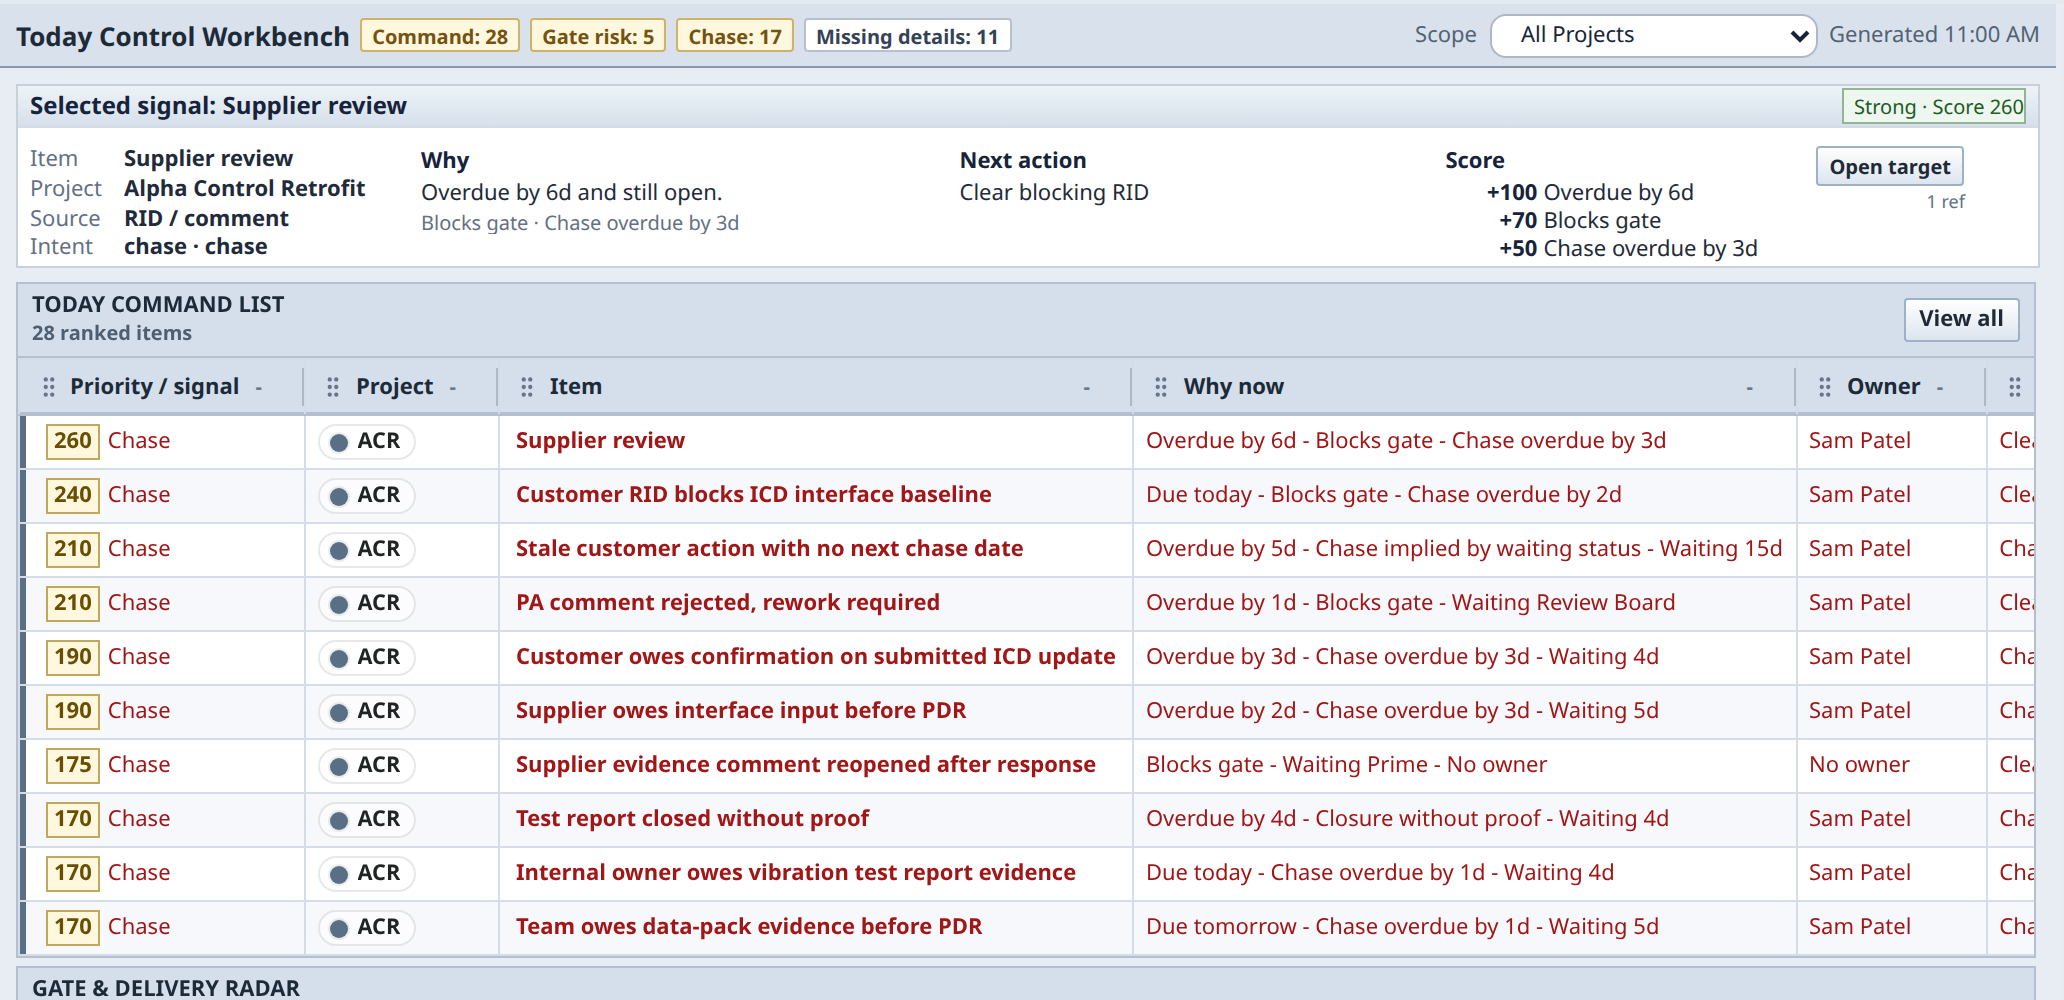
Task: Click the Open target button
Action: tap(1889, 167)
